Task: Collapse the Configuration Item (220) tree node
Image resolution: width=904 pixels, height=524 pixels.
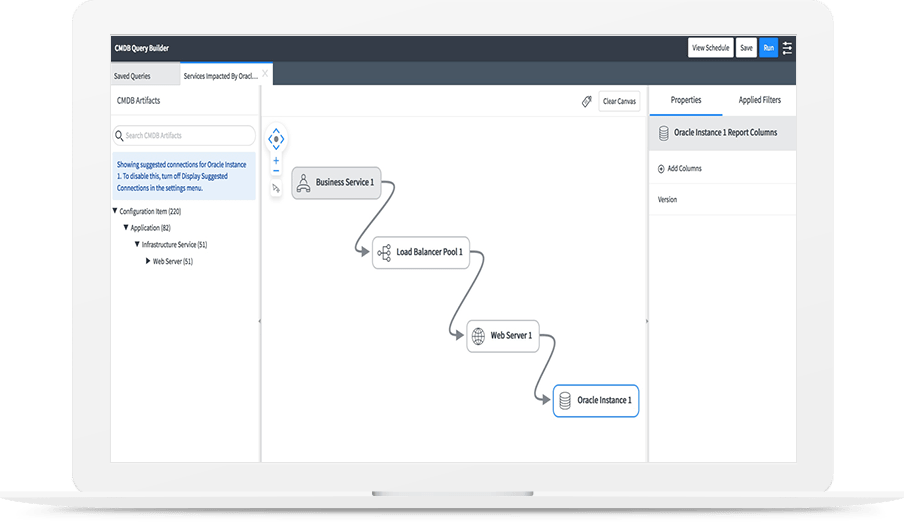Action: 115,211
